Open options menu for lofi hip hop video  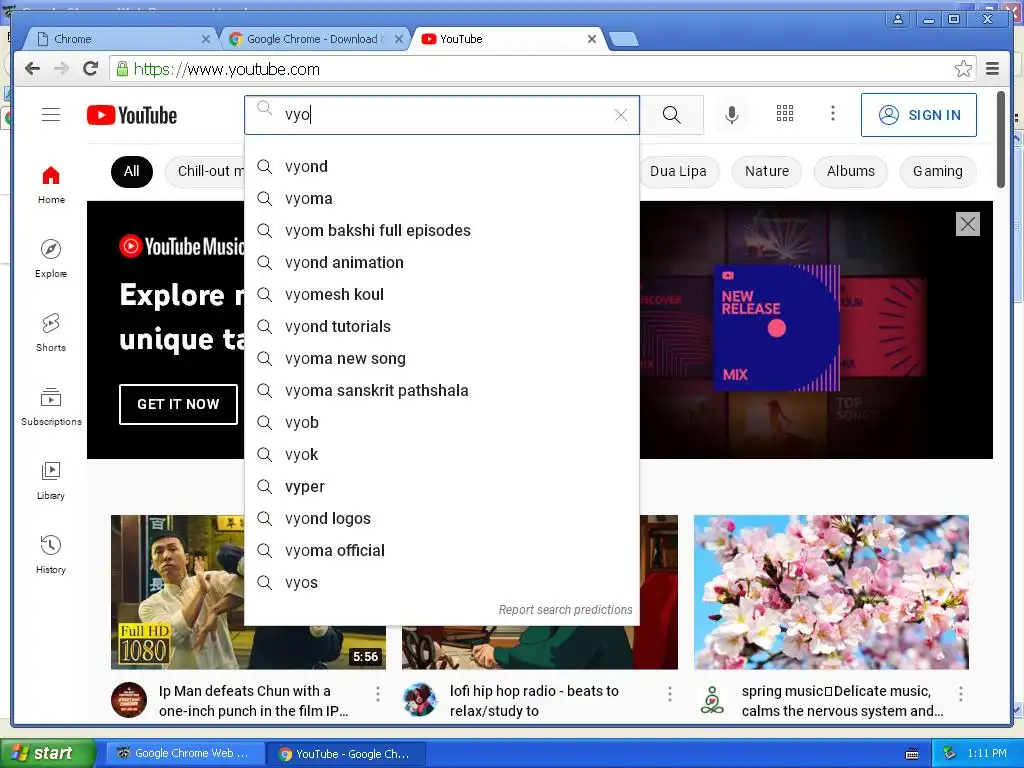669,694
